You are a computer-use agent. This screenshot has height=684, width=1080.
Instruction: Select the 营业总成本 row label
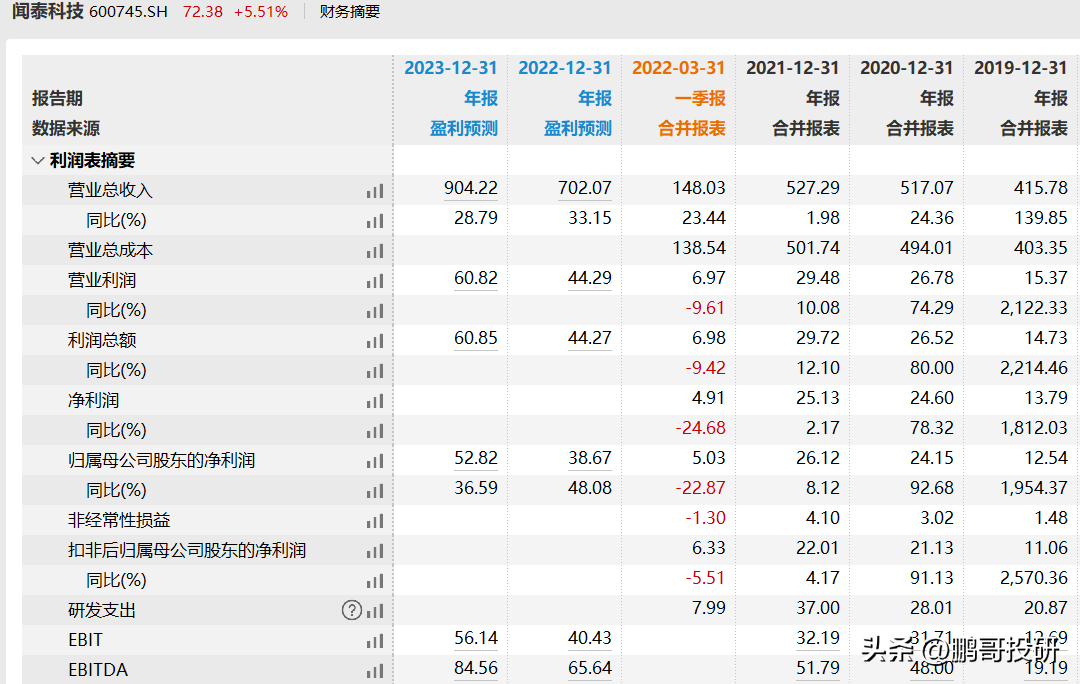110,251
